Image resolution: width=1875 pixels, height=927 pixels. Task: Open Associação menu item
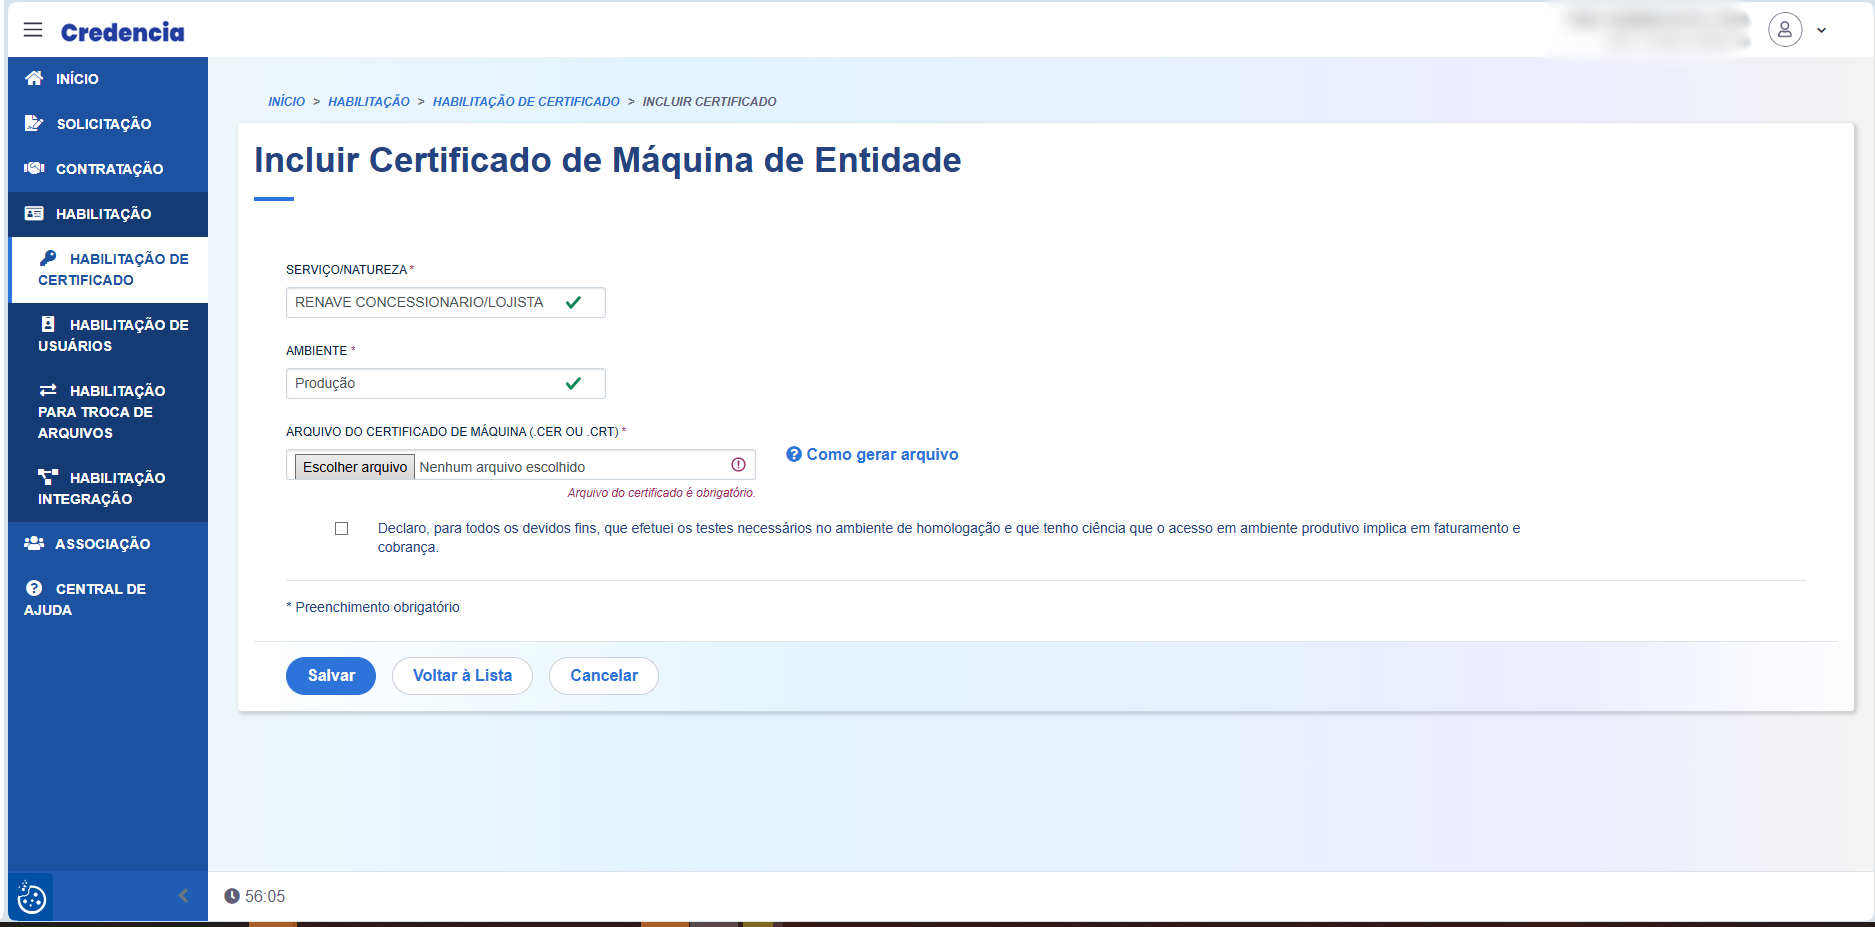[x=108, y=544]
